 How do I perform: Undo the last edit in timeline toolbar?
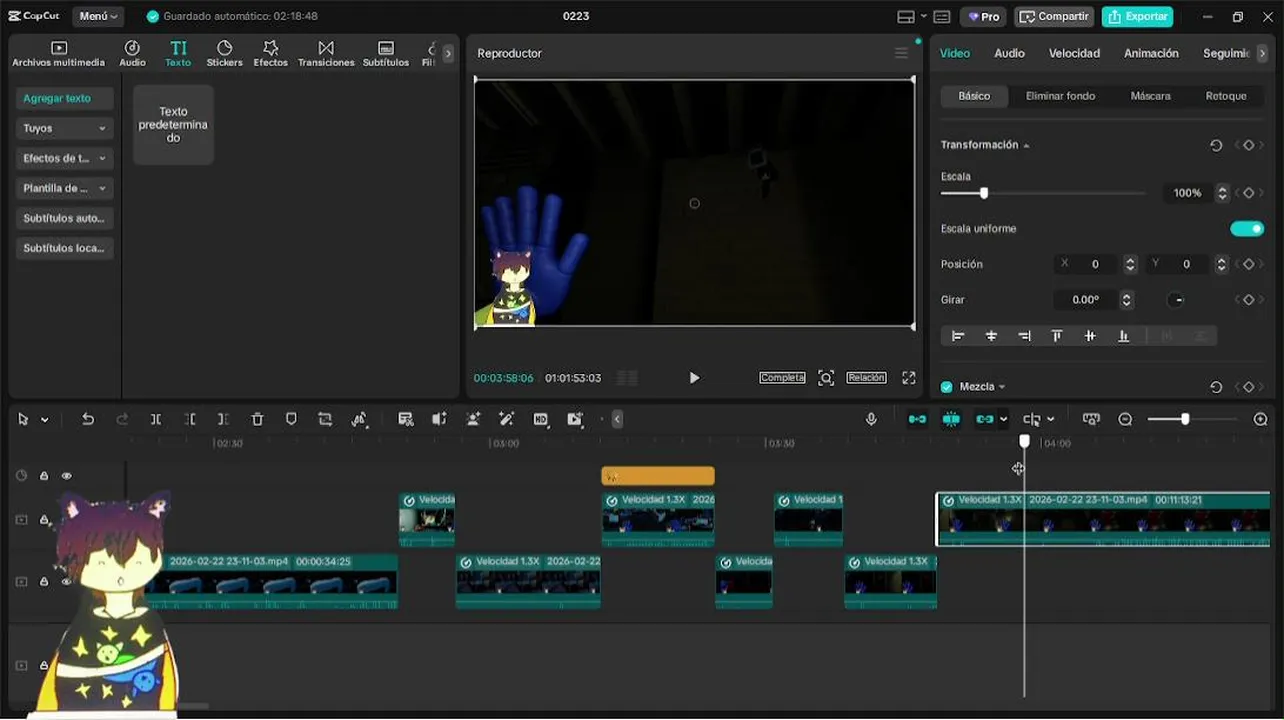pyautogui.click(x=88, y=419)
